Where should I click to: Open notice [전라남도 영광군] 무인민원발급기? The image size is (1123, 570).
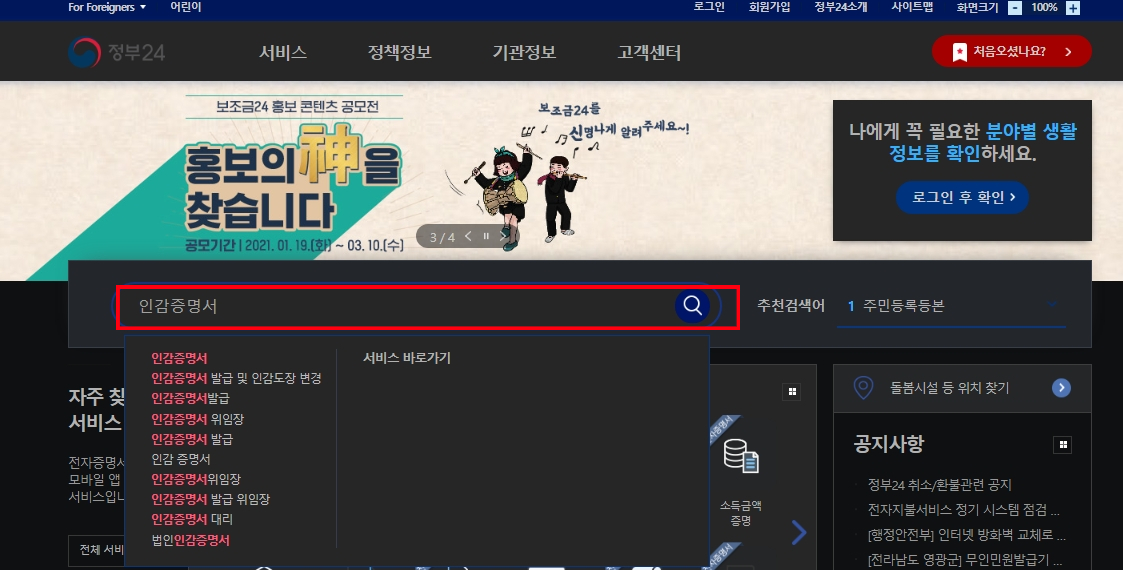[966, 560]
